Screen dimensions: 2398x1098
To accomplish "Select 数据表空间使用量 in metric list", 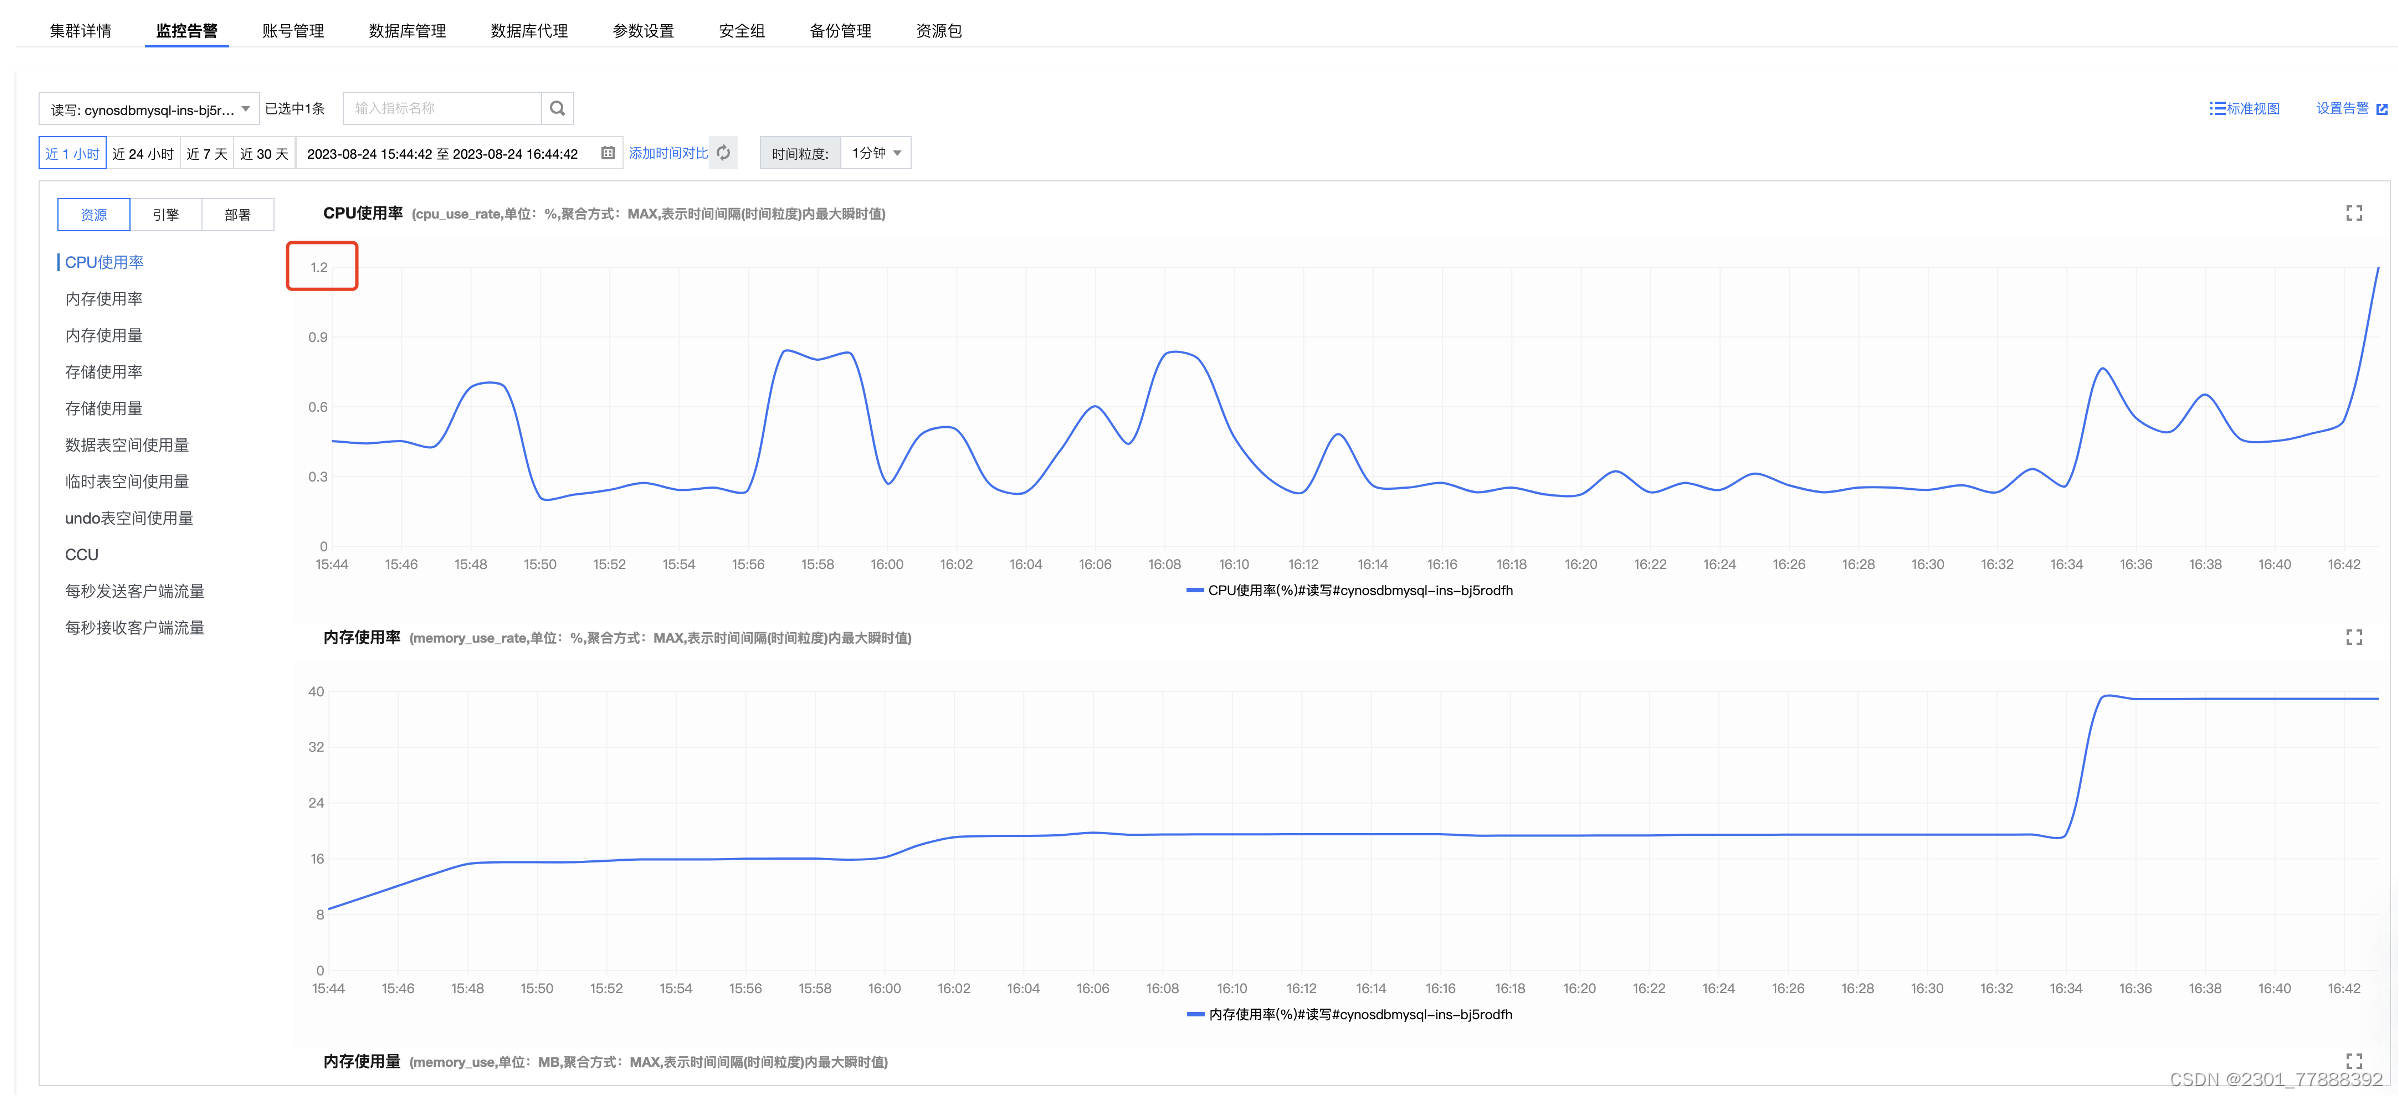I will [x=127, y=444].
